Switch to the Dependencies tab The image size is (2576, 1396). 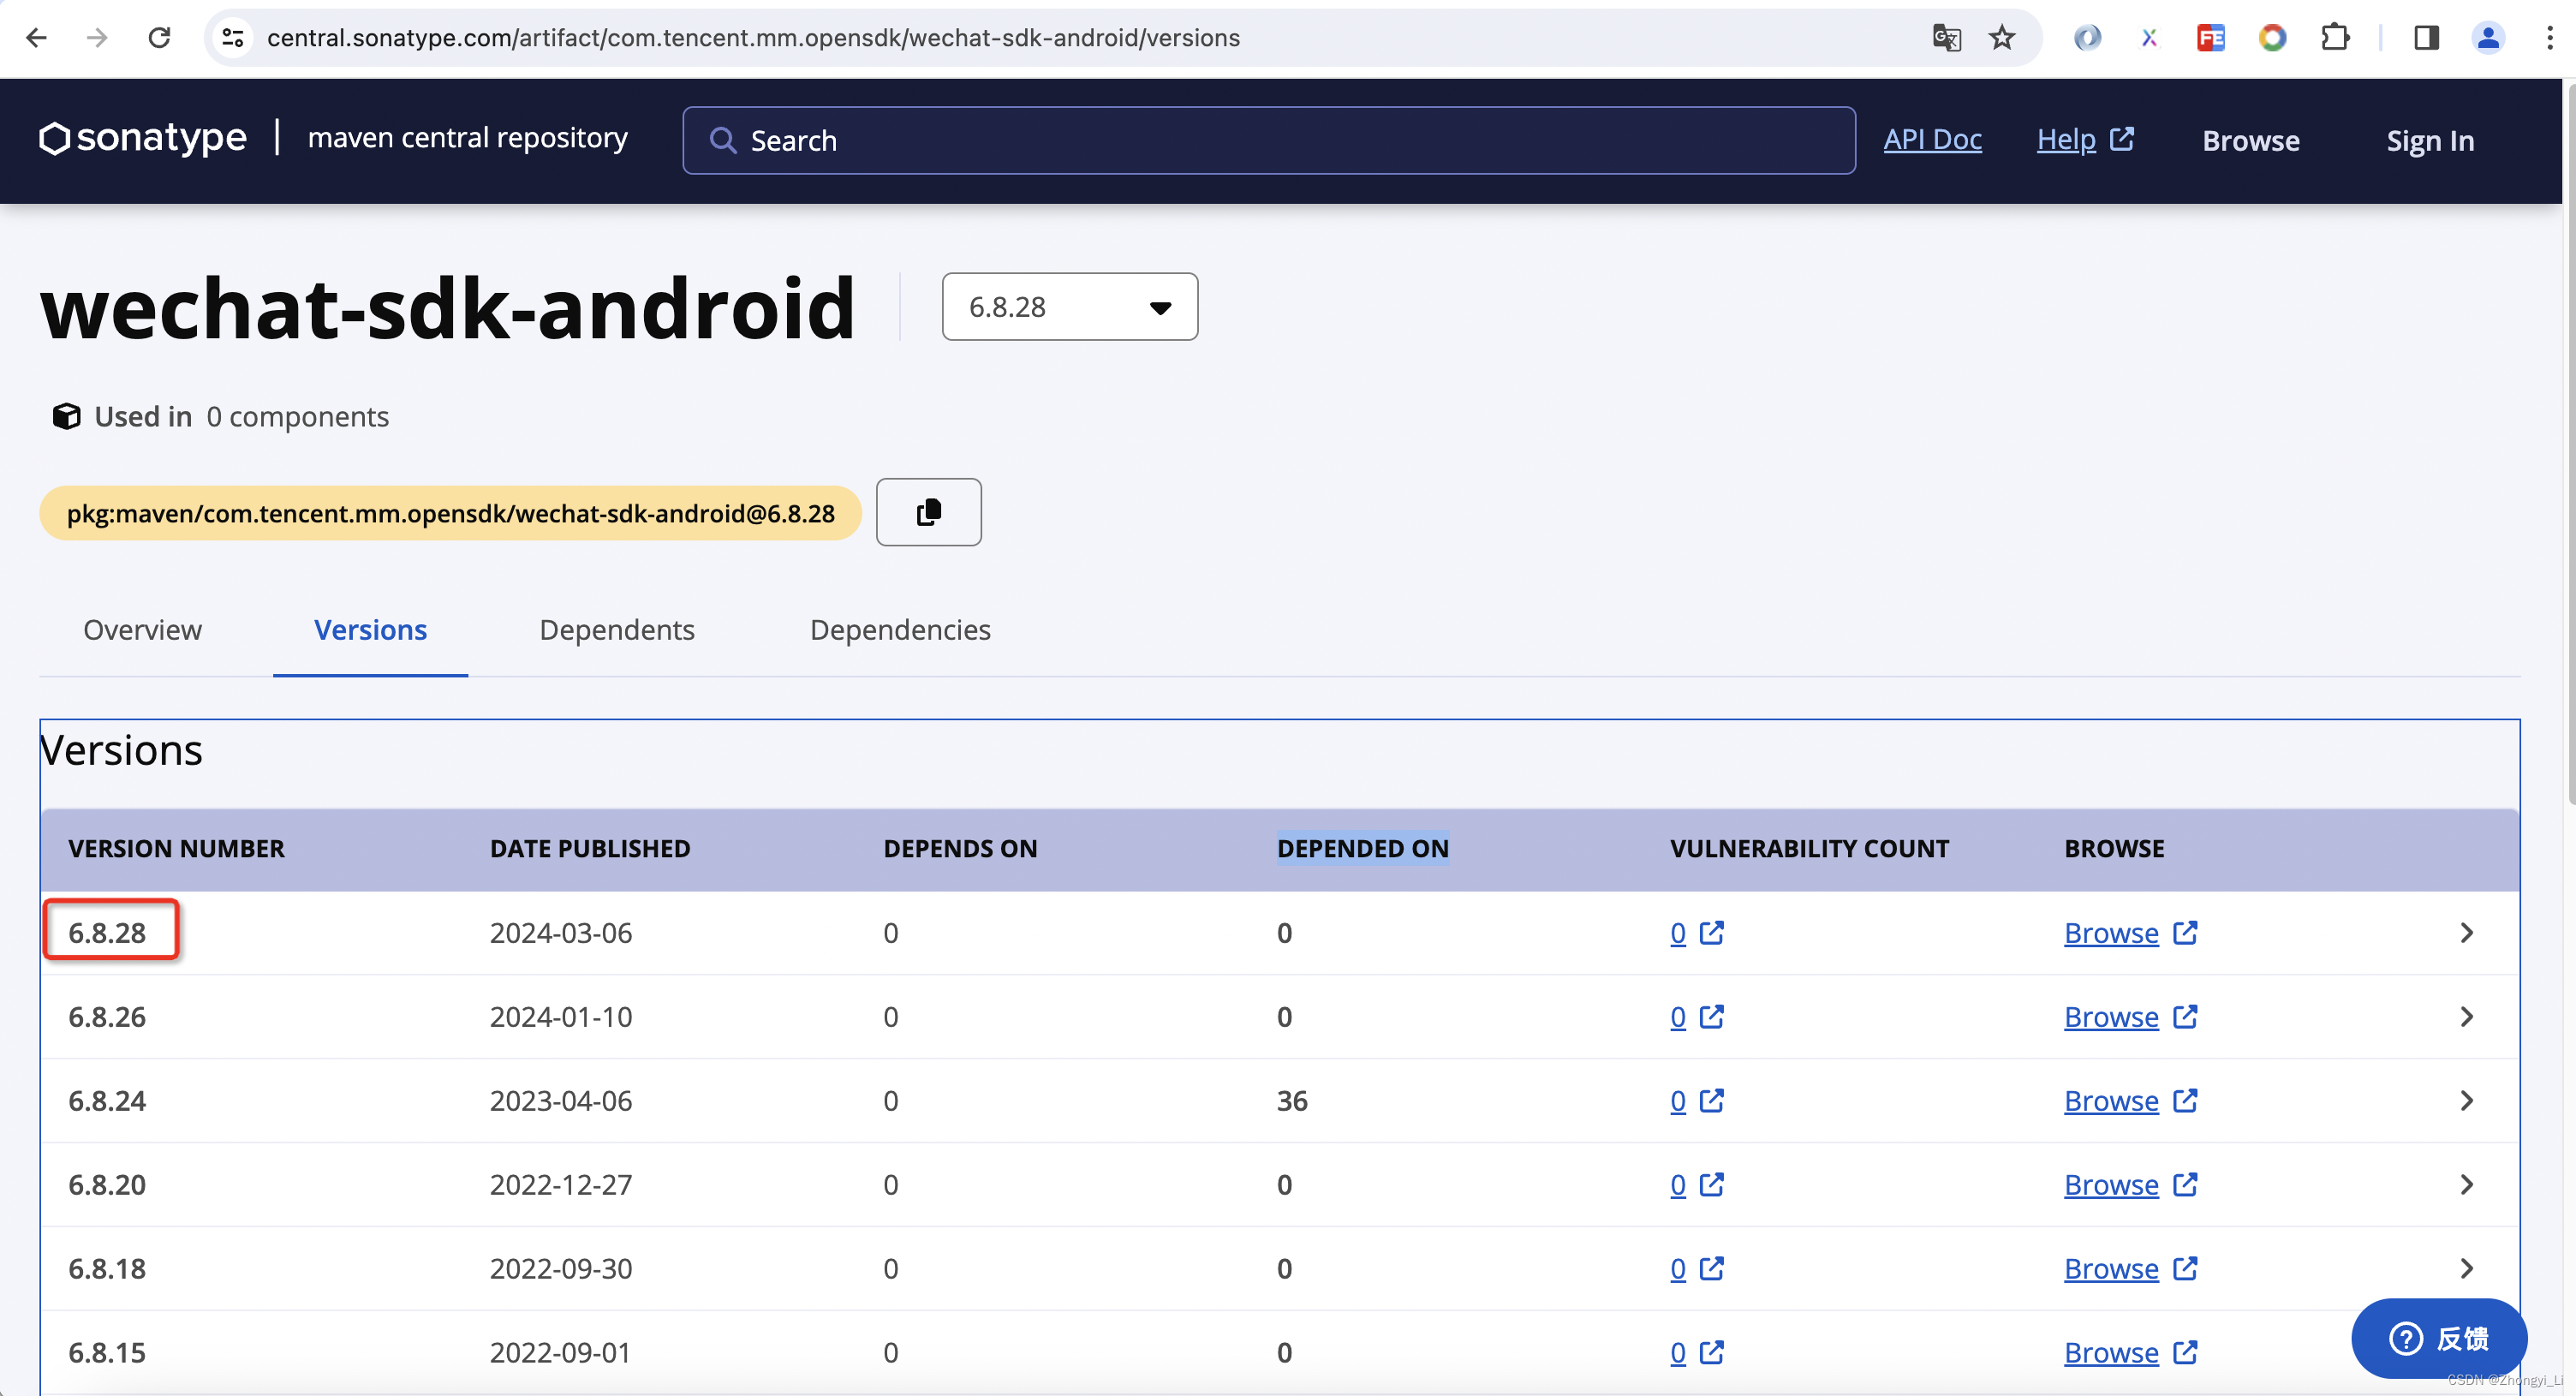pos(899,630)
